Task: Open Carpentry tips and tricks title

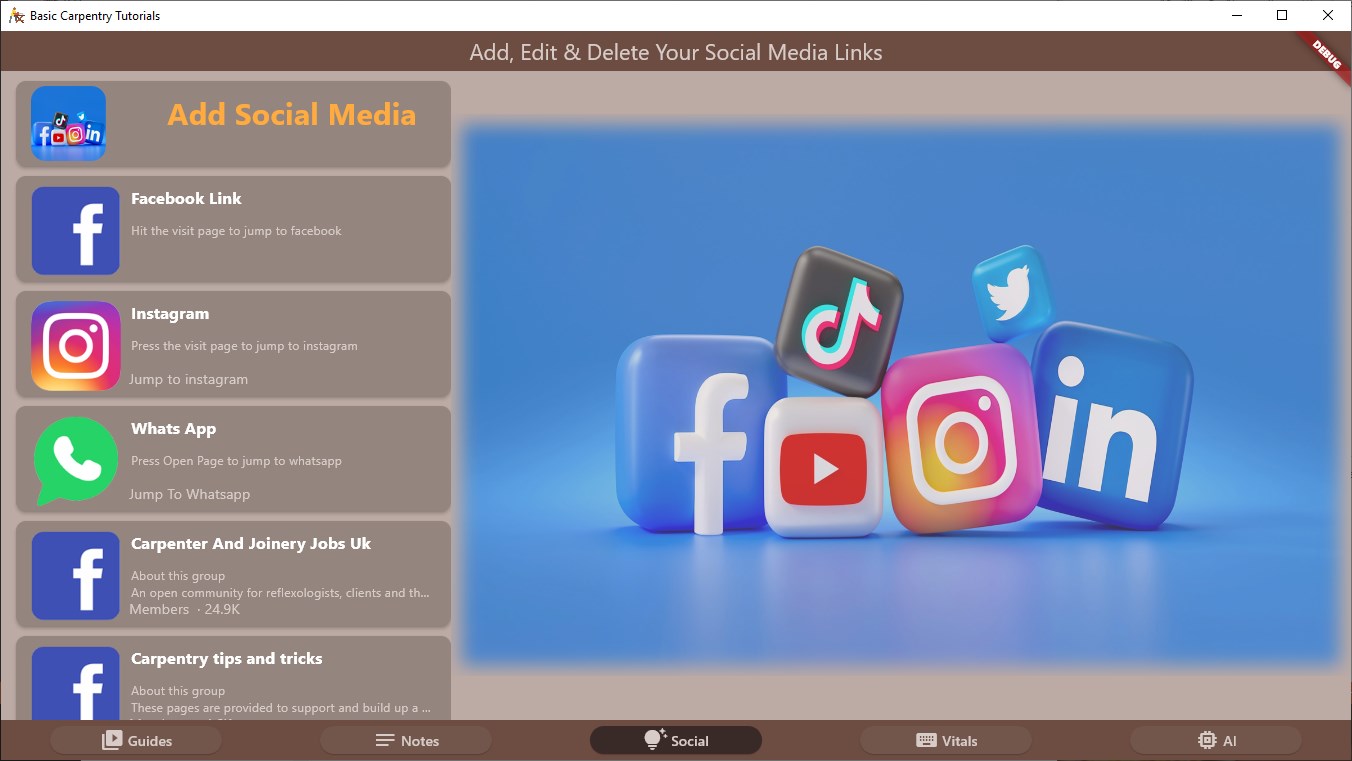Action: (227, 658)
